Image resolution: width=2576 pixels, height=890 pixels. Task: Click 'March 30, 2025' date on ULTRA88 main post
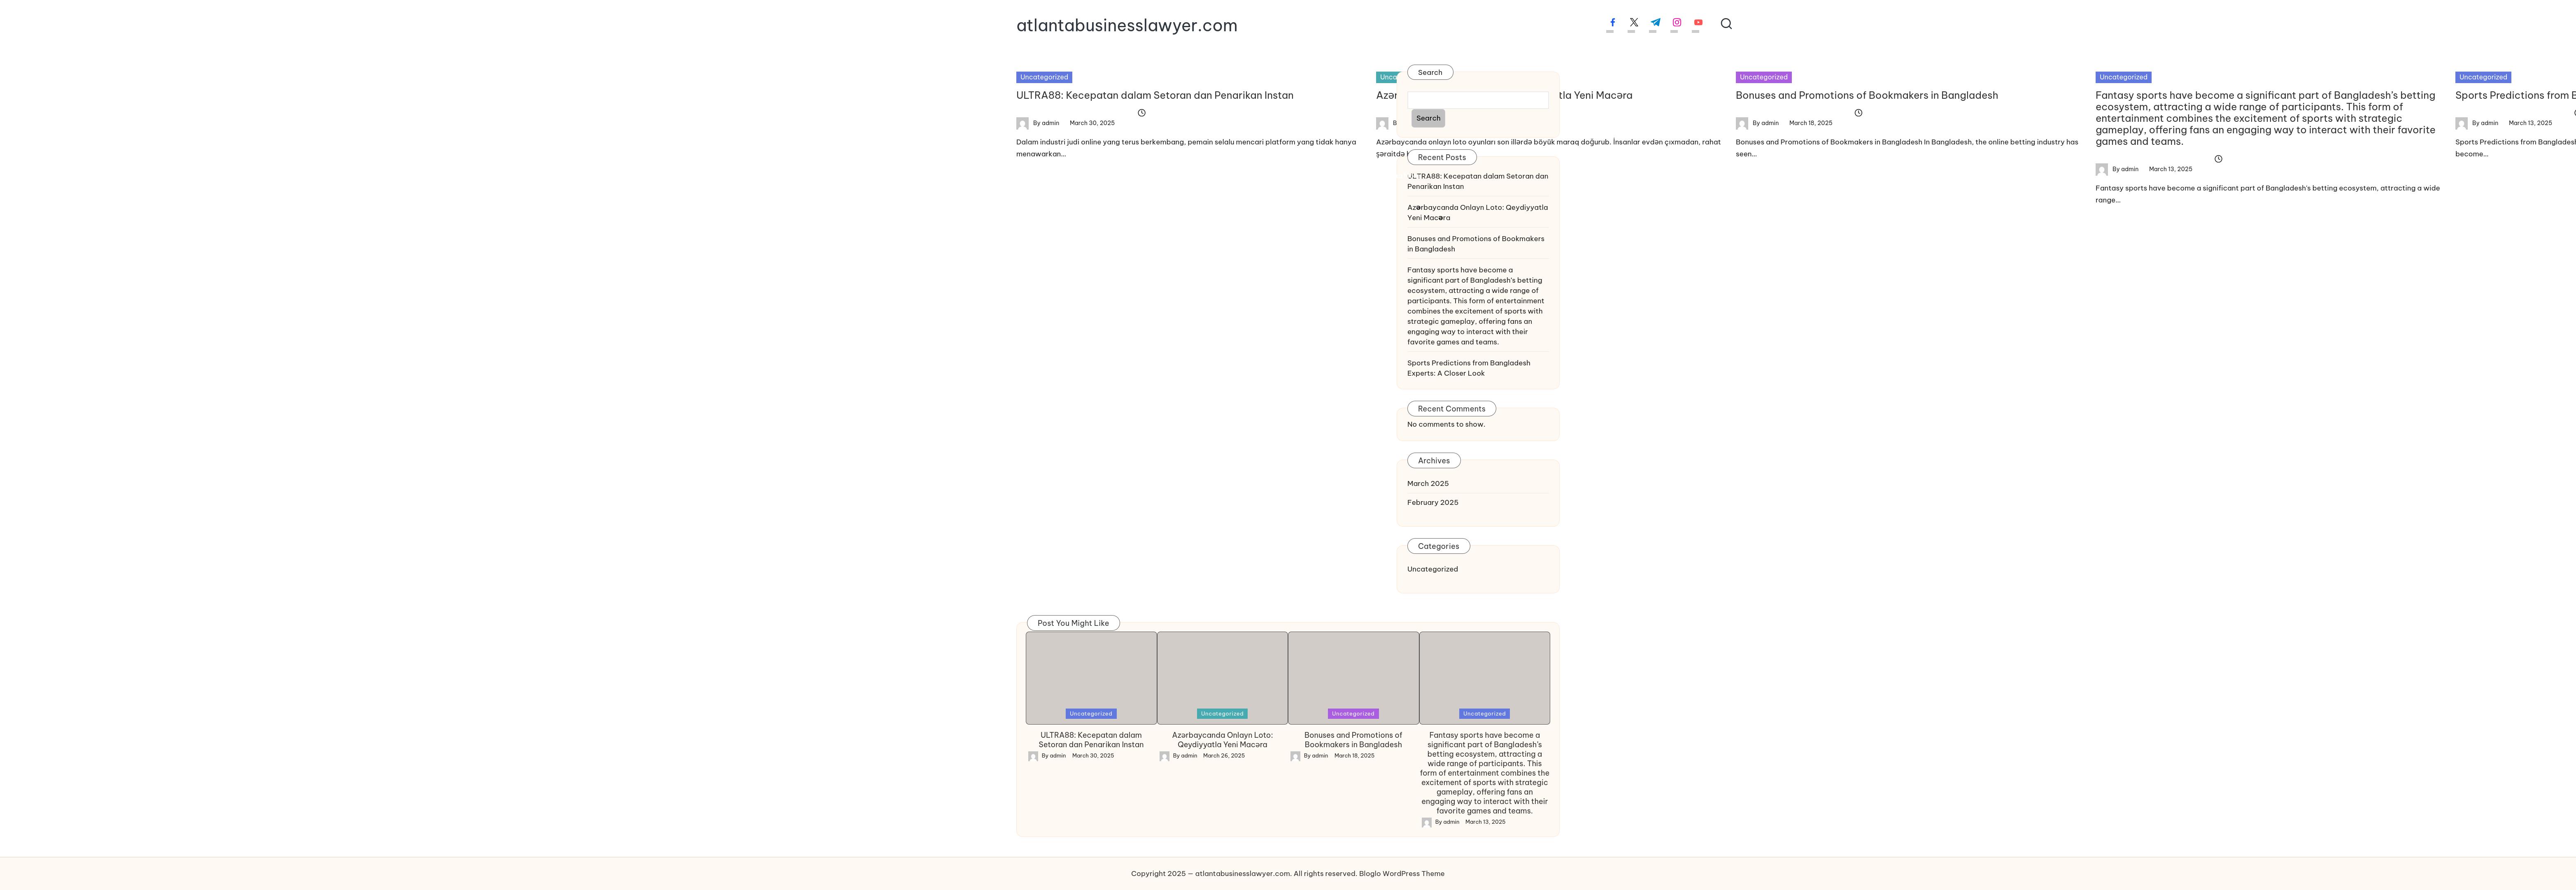coord(1092,123)
